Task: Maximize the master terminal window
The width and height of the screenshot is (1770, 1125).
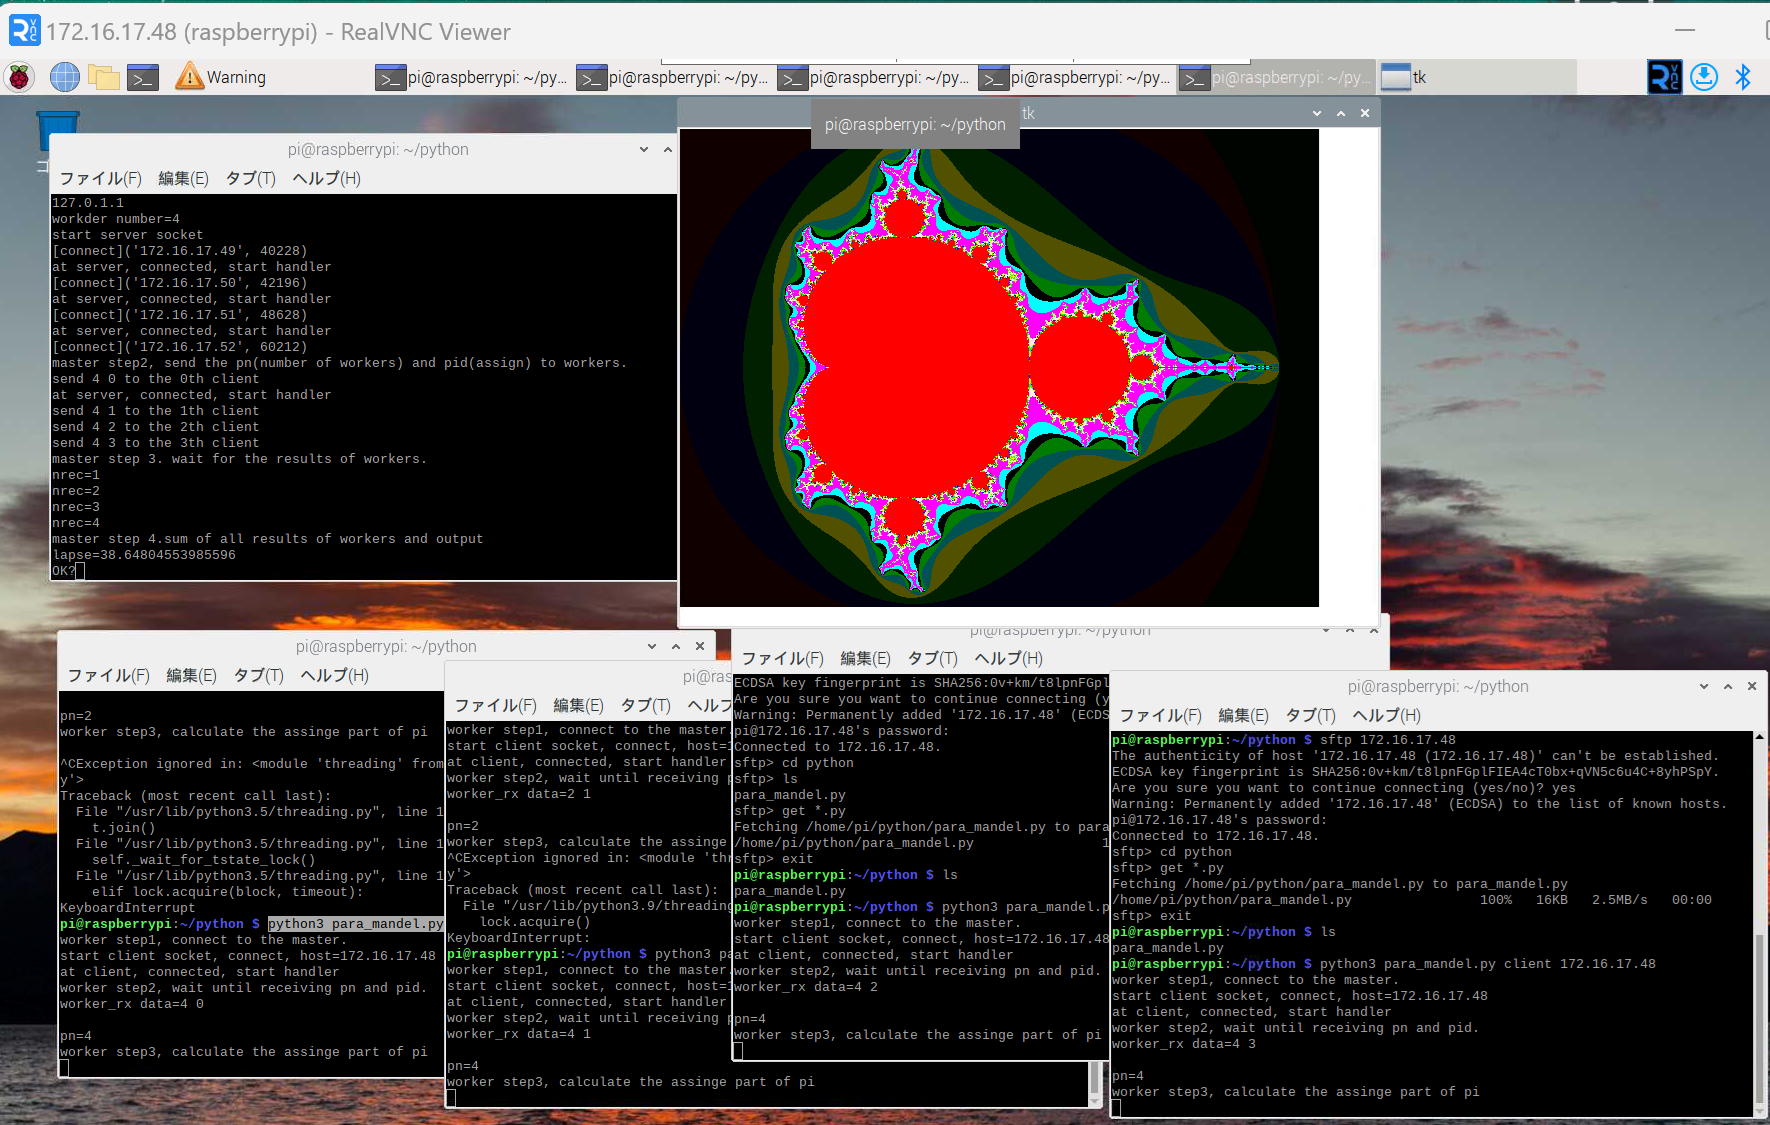Action: 668,149
